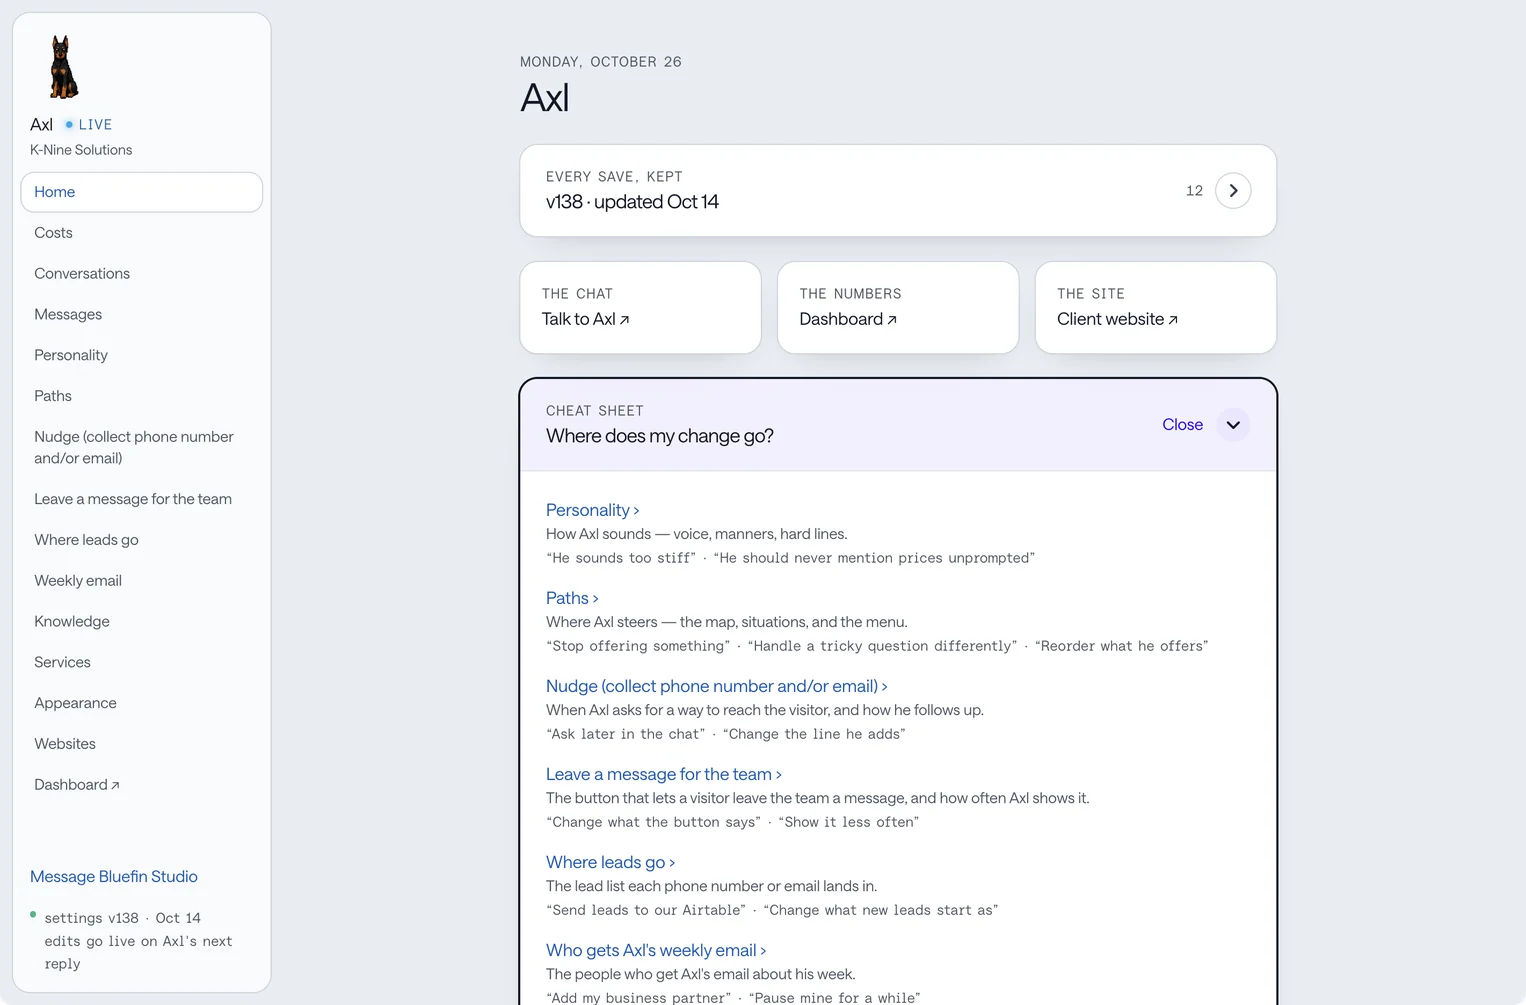Image resolution: width=1526 pixels, height=1005 pixels.
Task: Open the Talk to Axl chat card
Action: [640, 308]
